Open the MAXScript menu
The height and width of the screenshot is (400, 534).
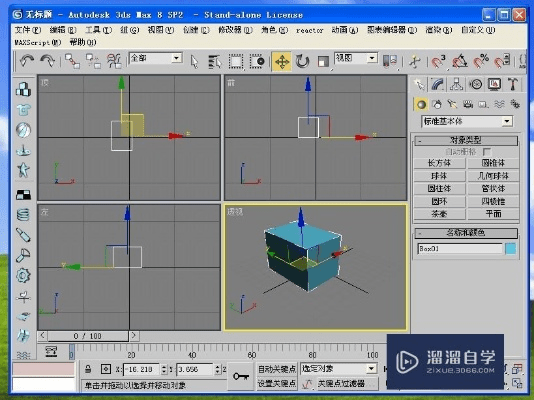pos(37,43)
